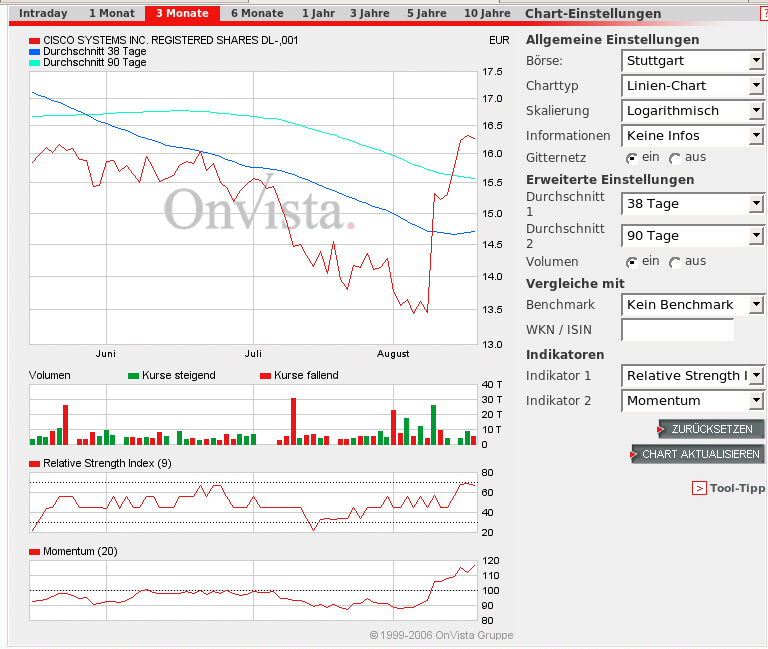This screenshot has width=768, height=649.
Task: Click the CHART AKTUALISIEREN button
Action: [x=697, y=455]
